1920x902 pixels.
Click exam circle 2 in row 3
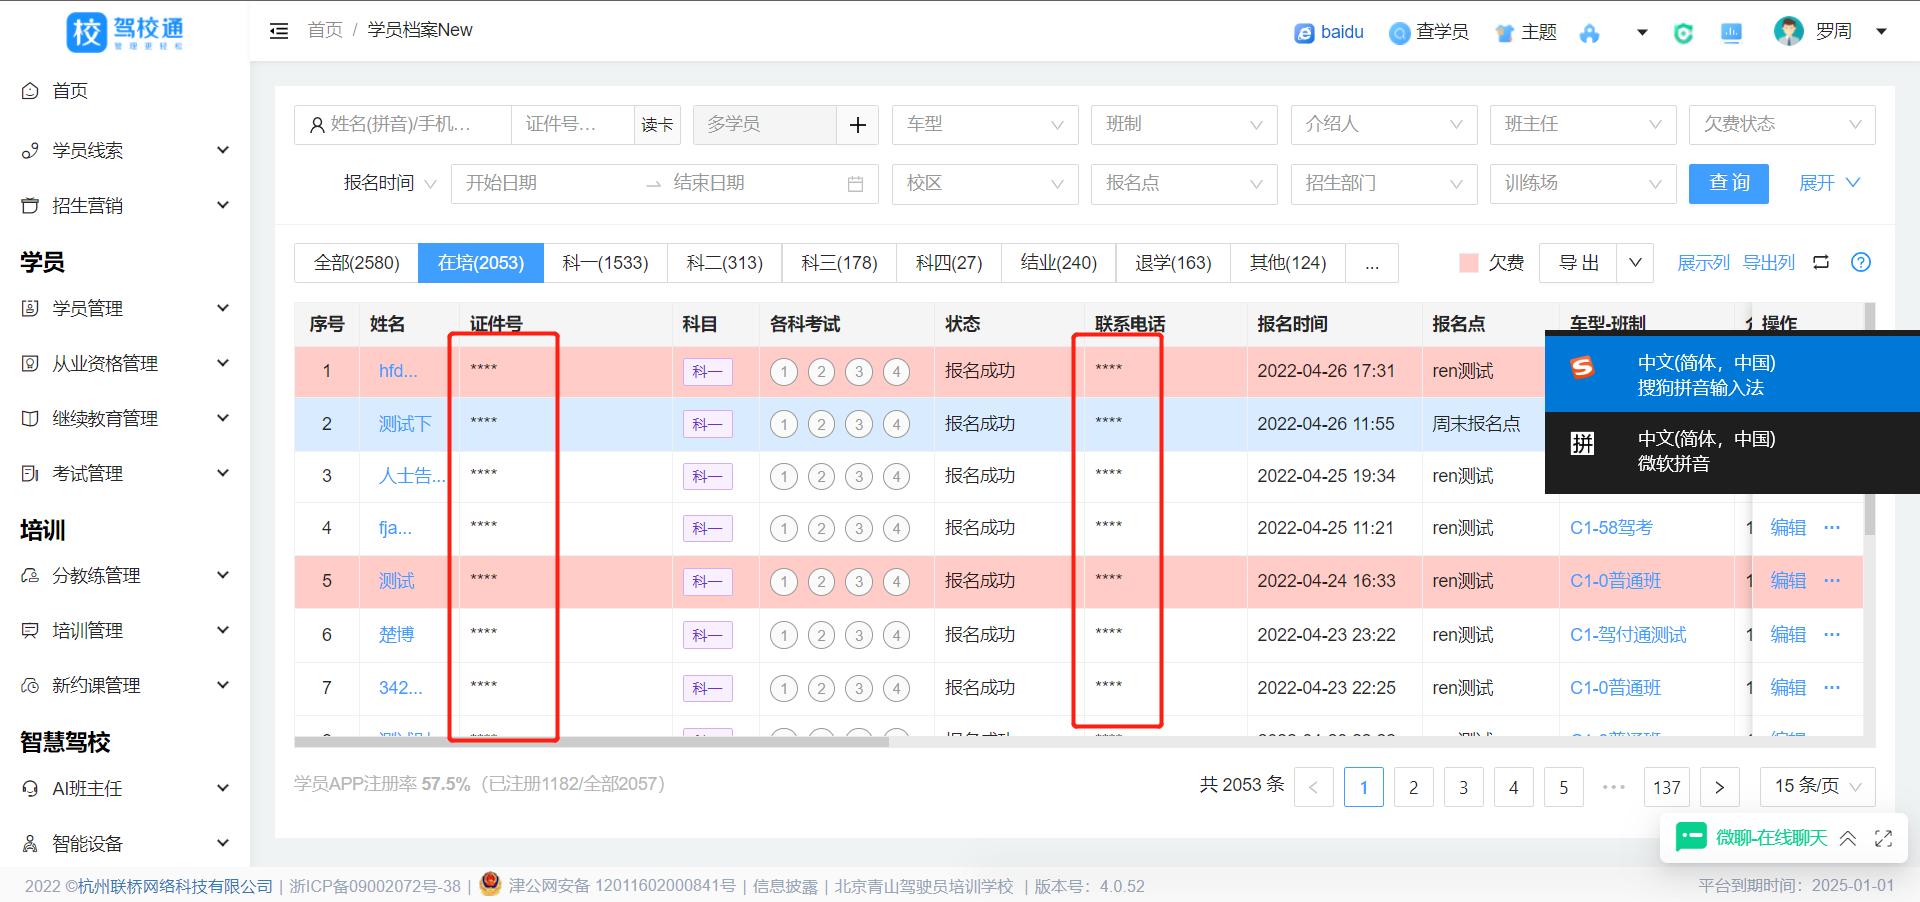tap(822, 476)
